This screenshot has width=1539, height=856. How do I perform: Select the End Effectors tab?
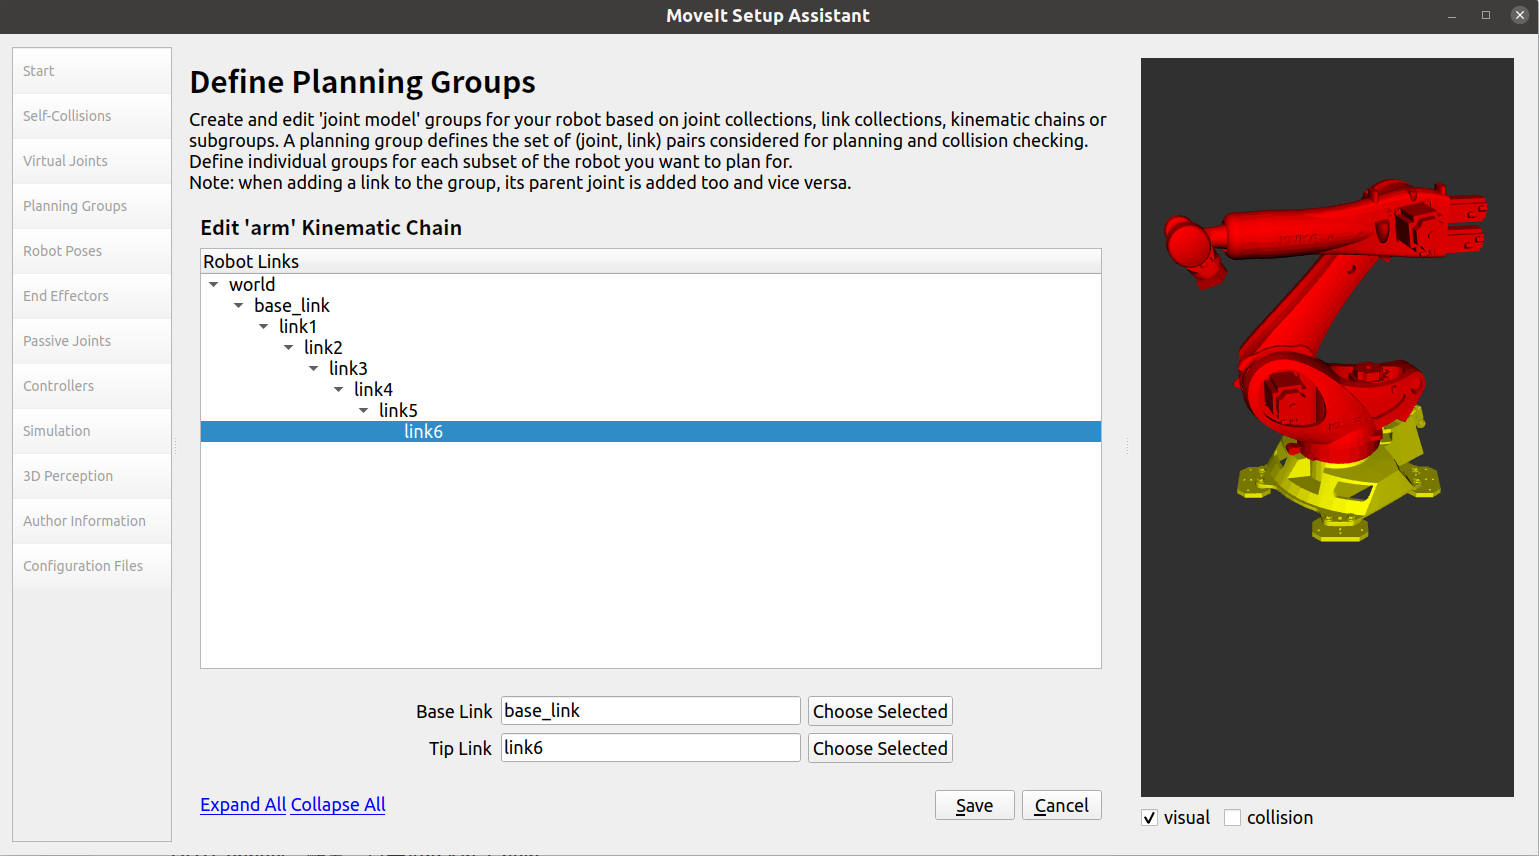pyautogui.click(x=91, y=296)
